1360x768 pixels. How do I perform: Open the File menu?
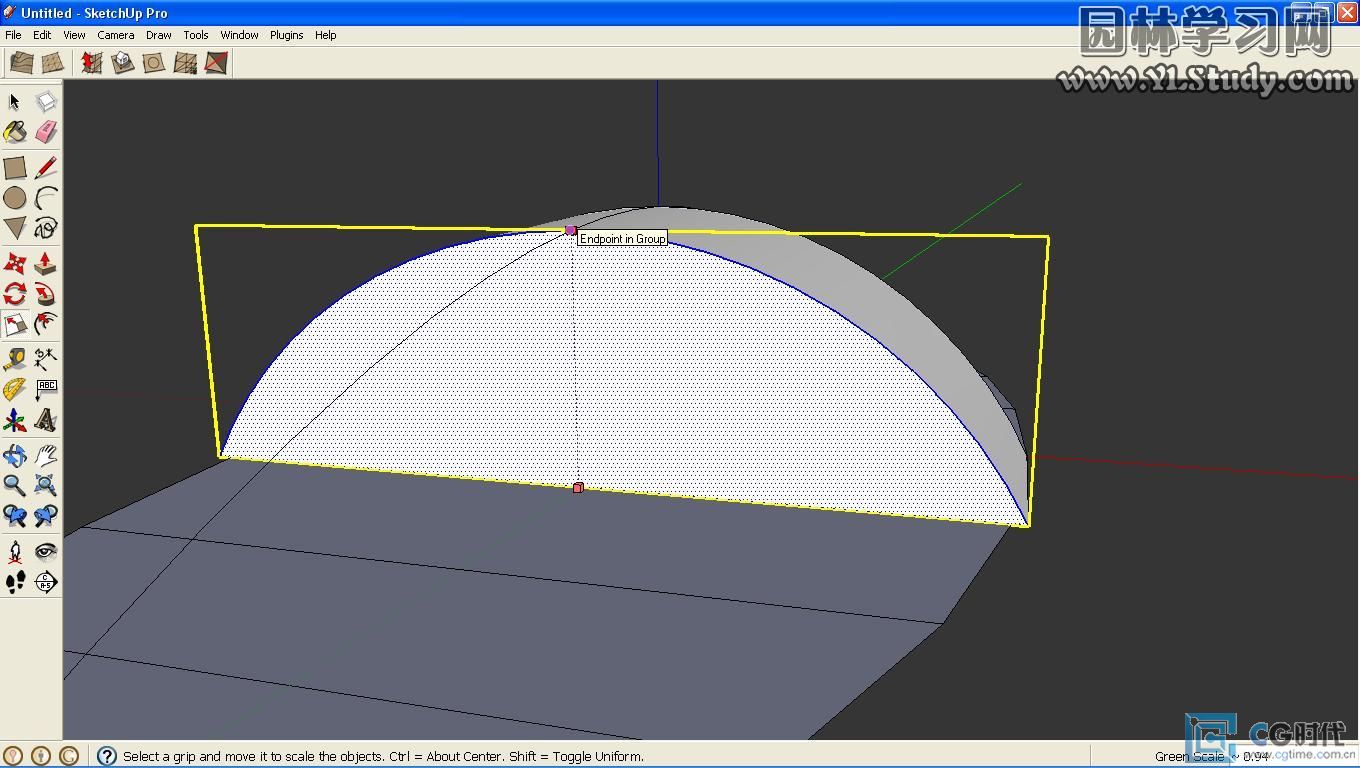(13, 35)
